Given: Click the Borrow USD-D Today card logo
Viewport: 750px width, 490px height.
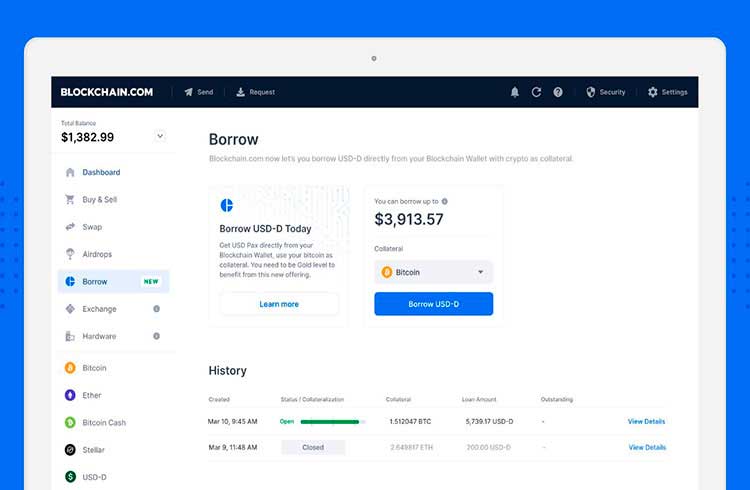Looking at the screenshot, I should [227, 205].
